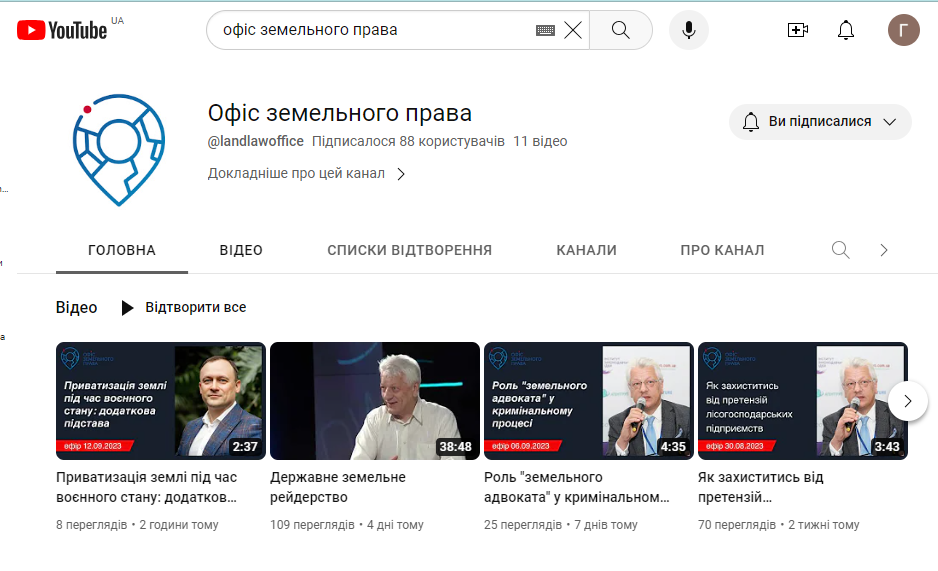938x571 pixels.
Task: Open the notifications bell in header
Action: pyautogui.click(x=845, y=30)
